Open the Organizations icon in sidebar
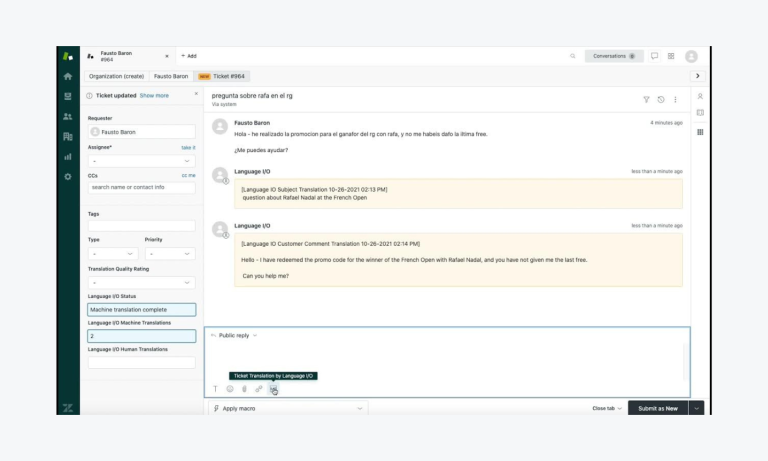The height and width of the screenshot is (461, 768). tap(68, 137)
